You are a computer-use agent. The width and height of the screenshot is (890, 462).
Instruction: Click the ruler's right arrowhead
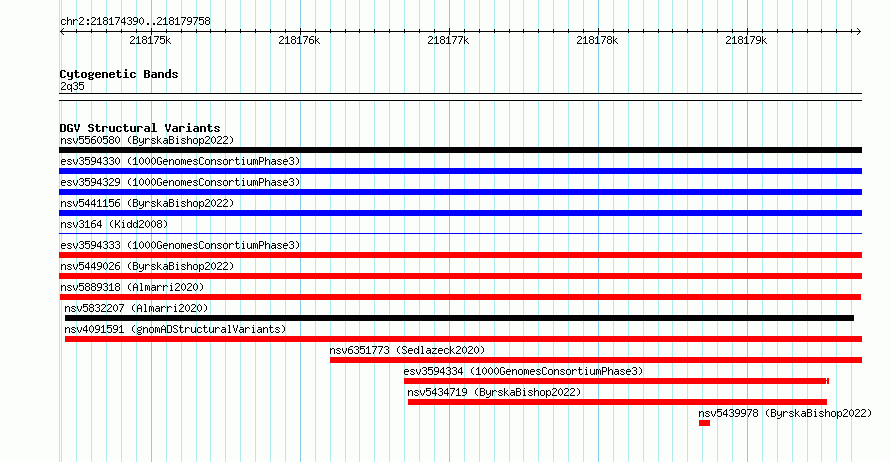859,31
